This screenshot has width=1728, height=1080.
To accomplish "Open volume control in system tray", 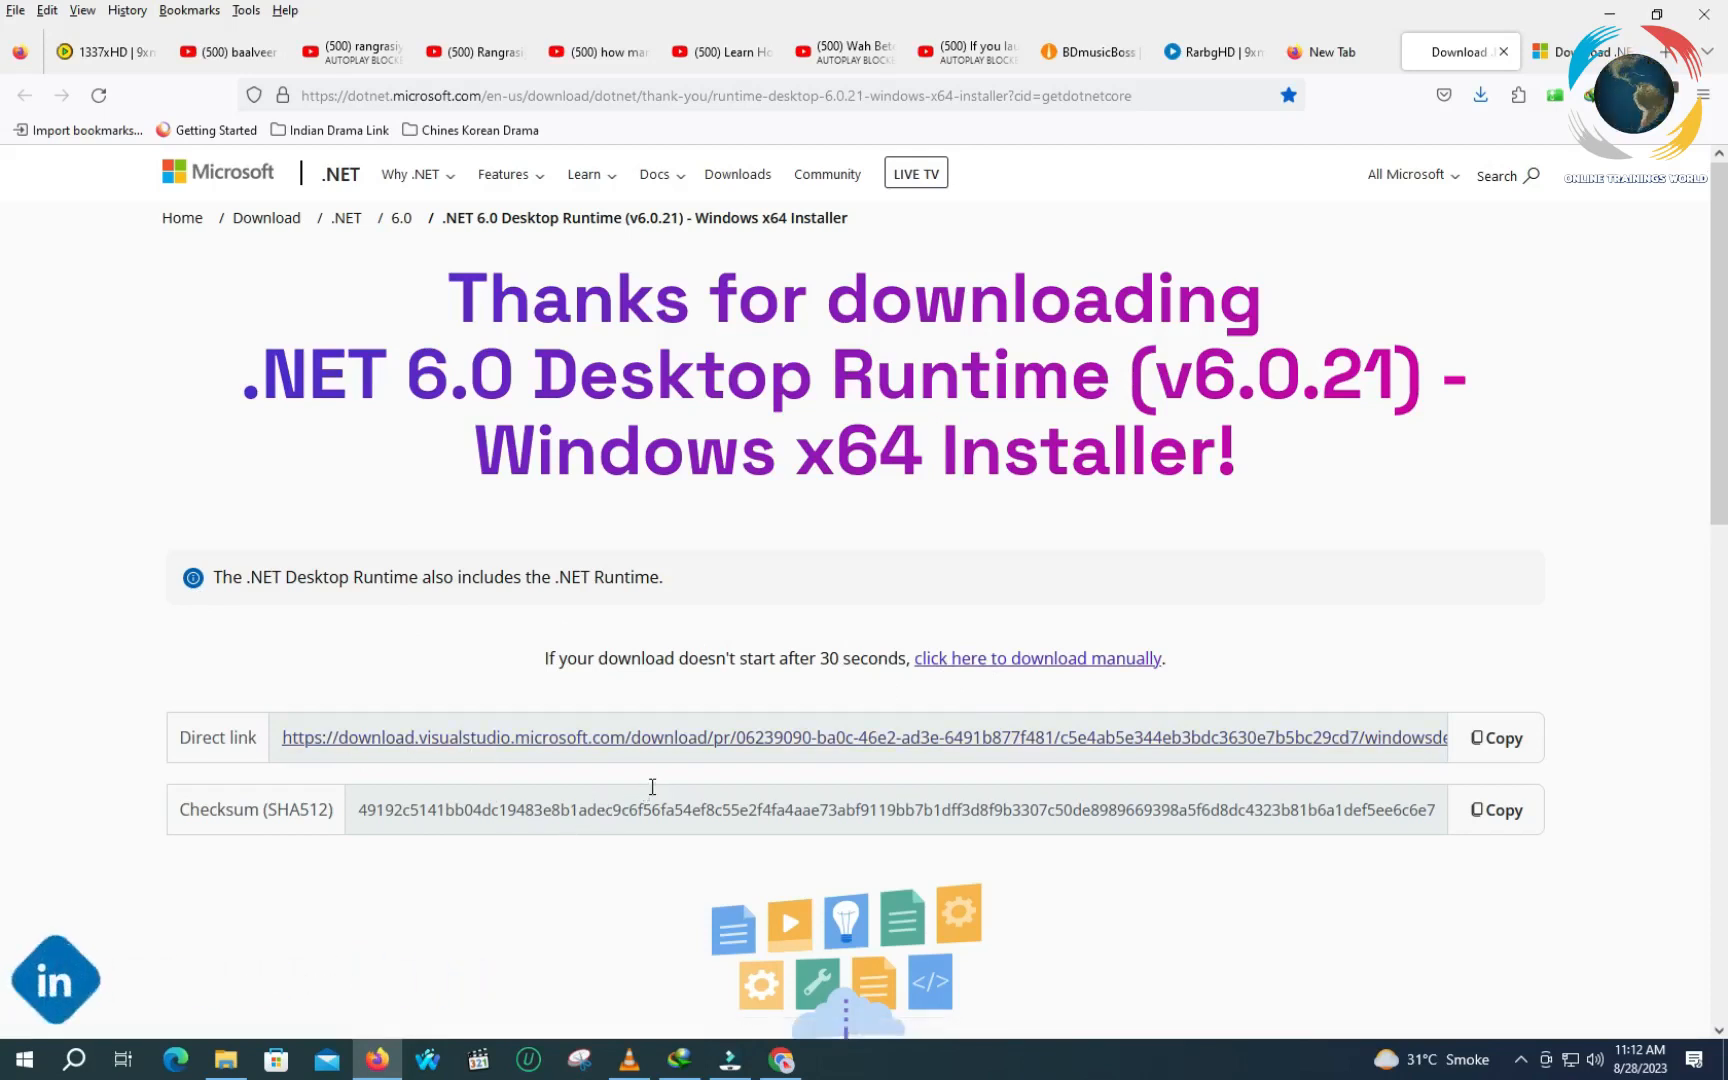I will pos(1595,1059).
